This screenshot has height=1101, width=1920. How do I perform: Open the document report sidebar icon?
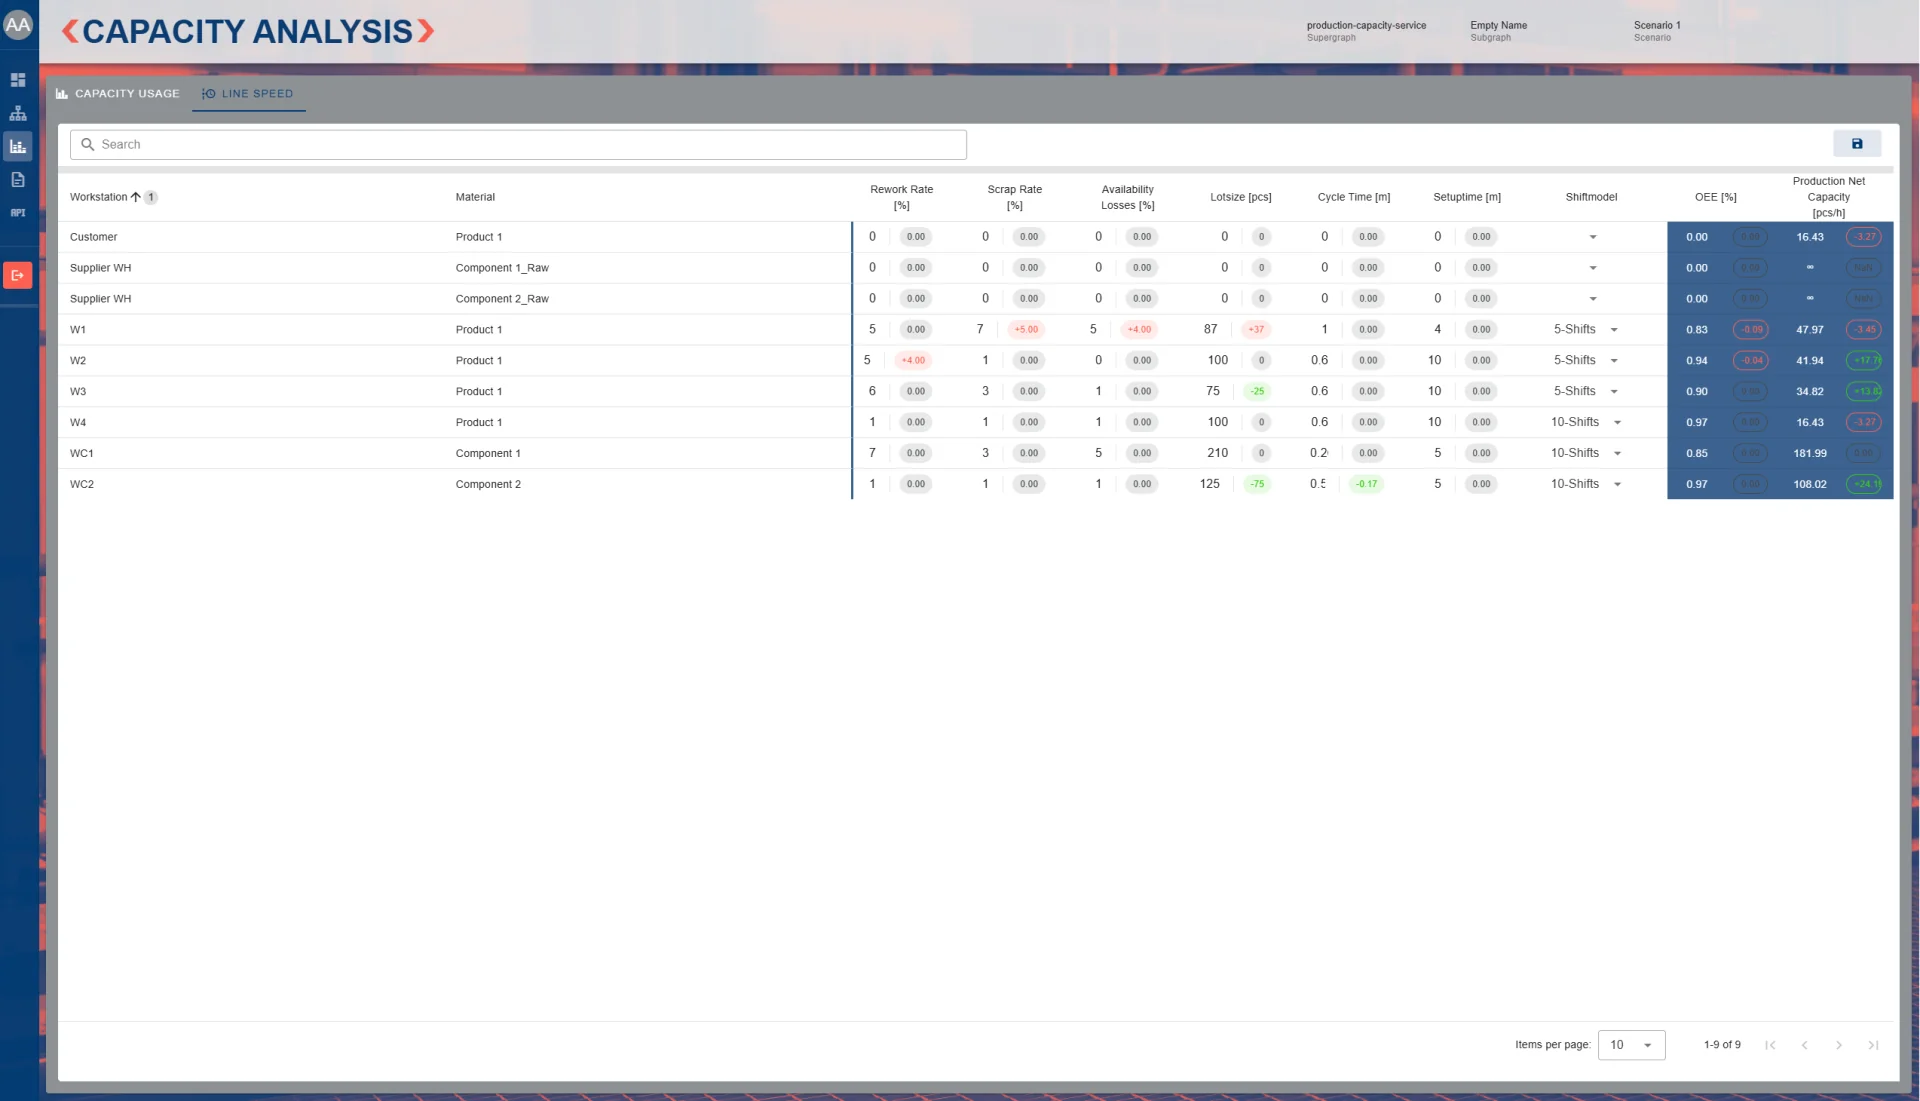[18, 180]
